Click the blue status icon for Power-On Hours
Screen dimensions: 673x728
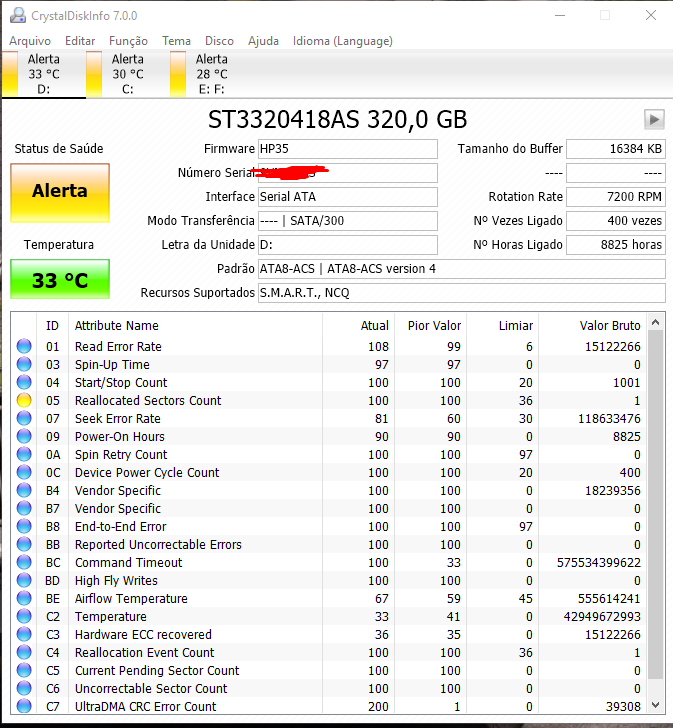tap(24, 436)
